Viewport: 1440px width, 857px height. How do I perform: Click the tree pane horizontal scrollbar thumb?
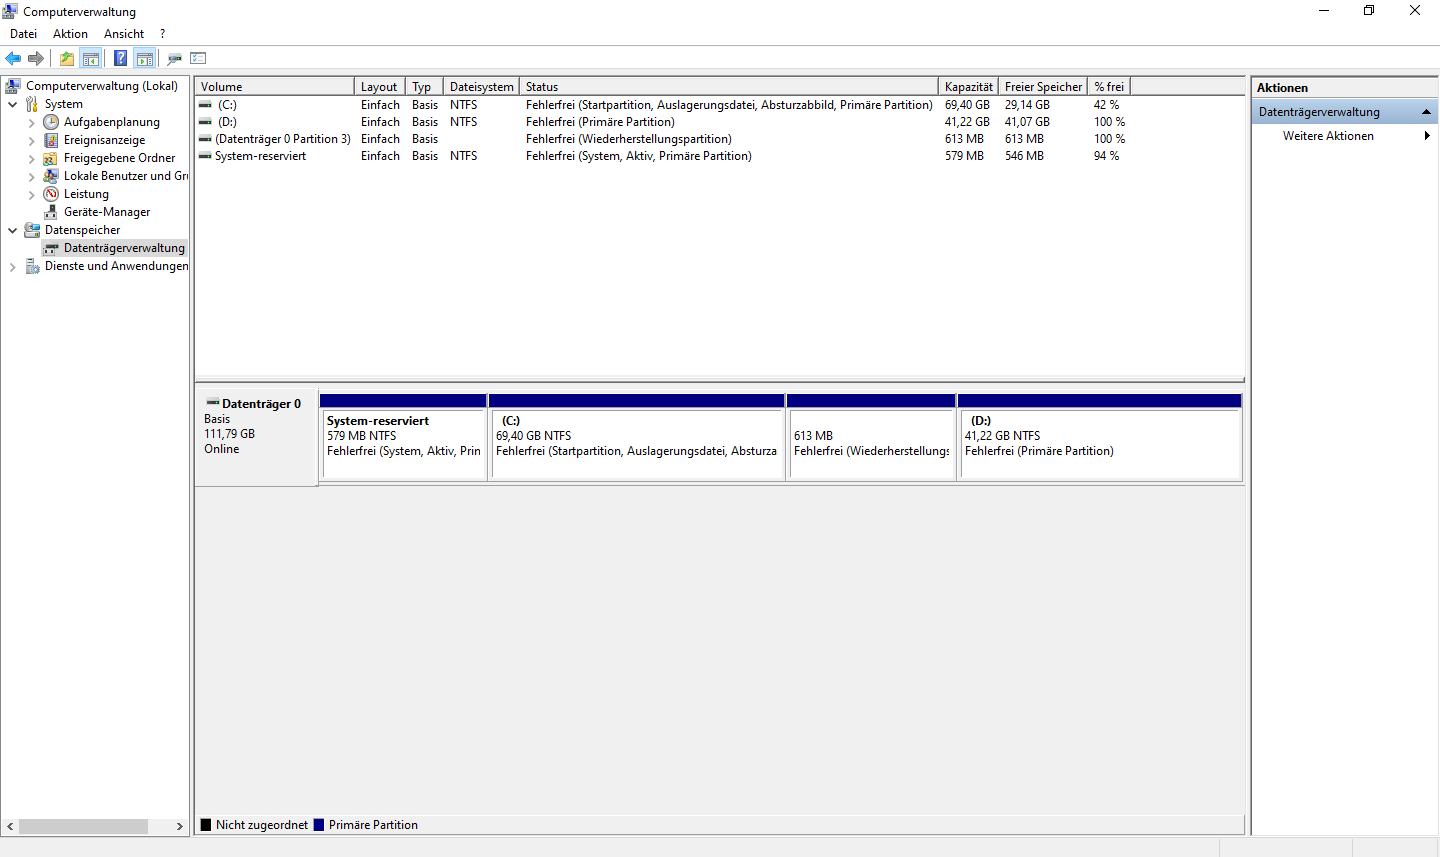point(84,826)
